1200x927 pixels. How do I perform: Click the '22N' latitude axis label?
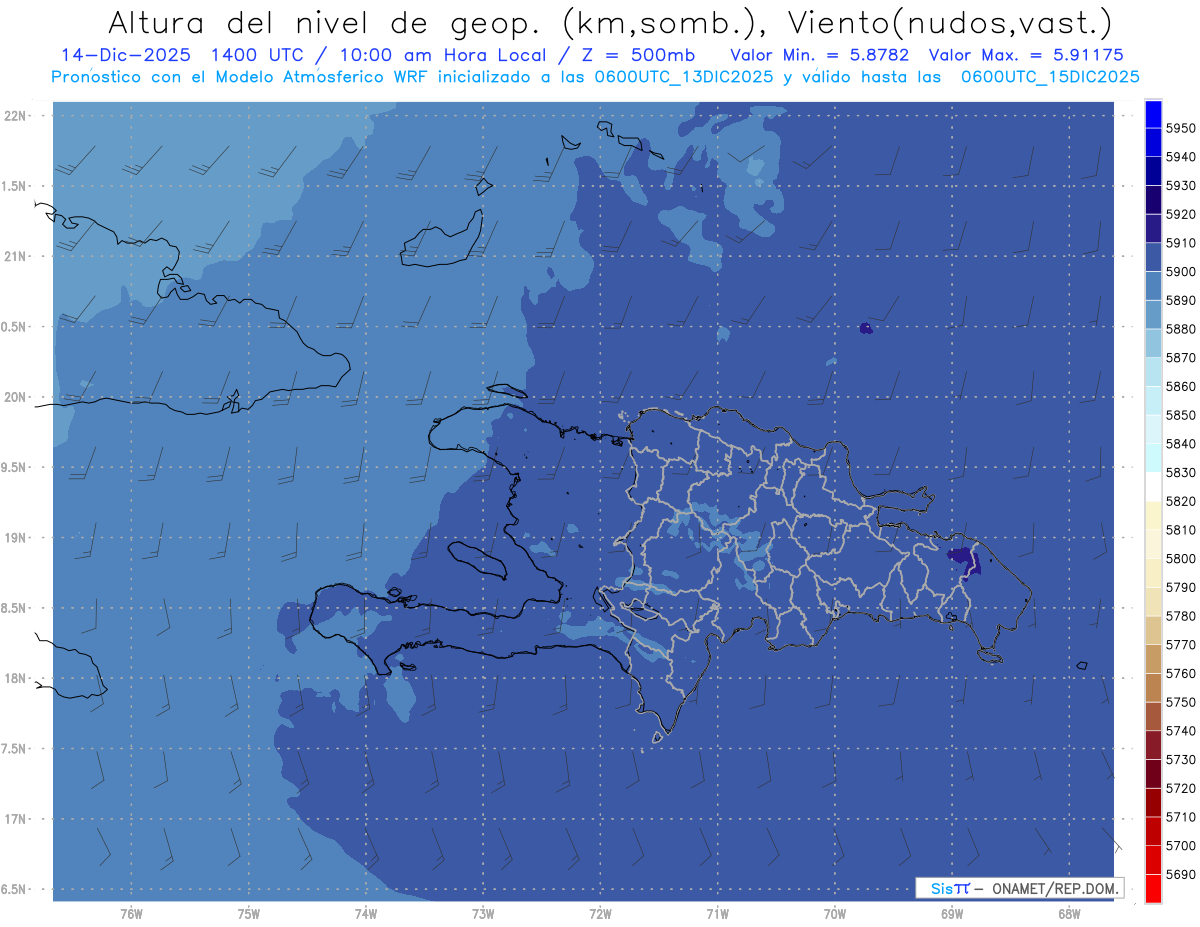point(15,116)
